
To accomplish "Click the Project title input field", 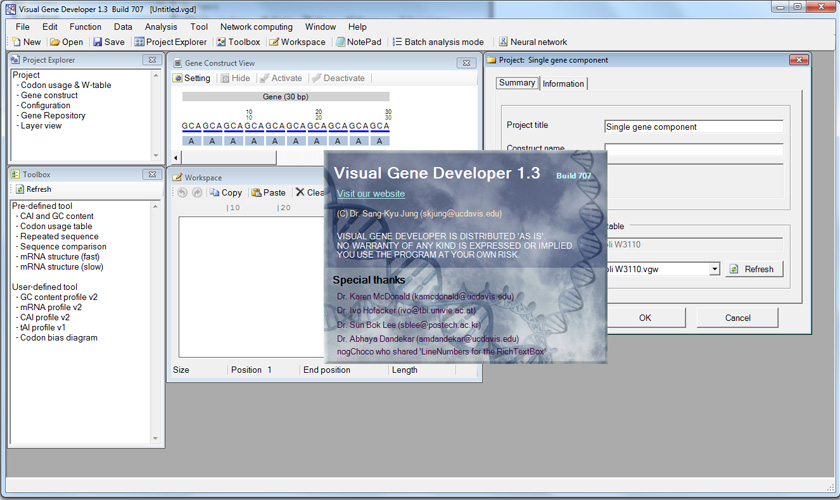I will [694, 127].
